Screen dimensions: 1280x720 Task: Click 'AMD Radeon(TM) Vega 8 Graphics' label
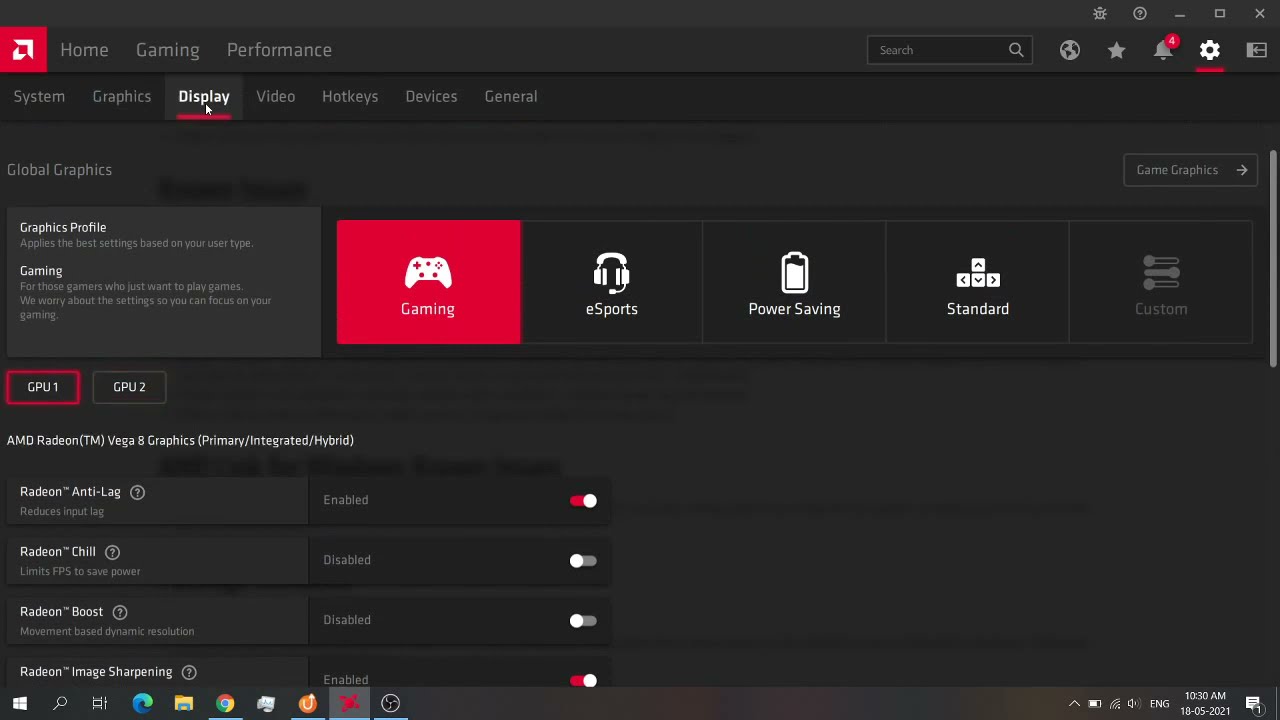coord(180,440)
